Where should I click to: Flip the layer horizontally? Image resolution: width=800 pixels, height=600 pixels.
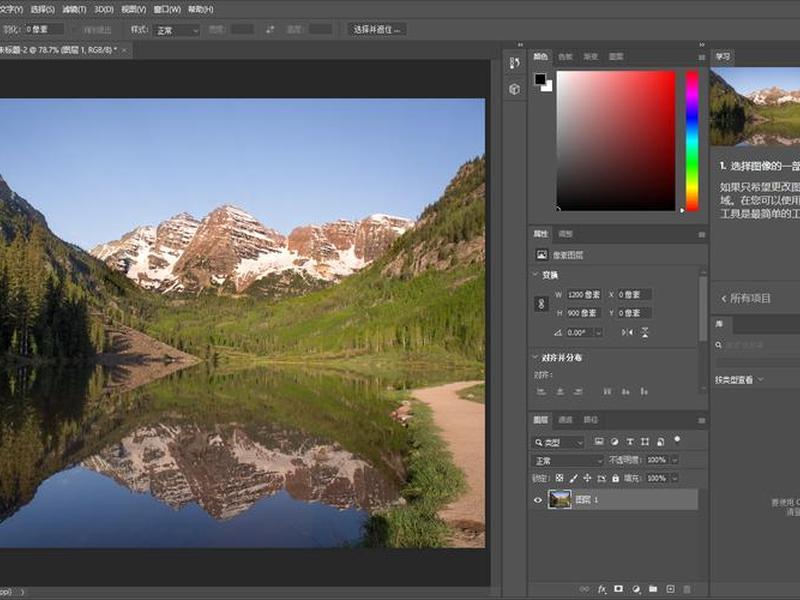pyautogui.click(x=627, y=332)
